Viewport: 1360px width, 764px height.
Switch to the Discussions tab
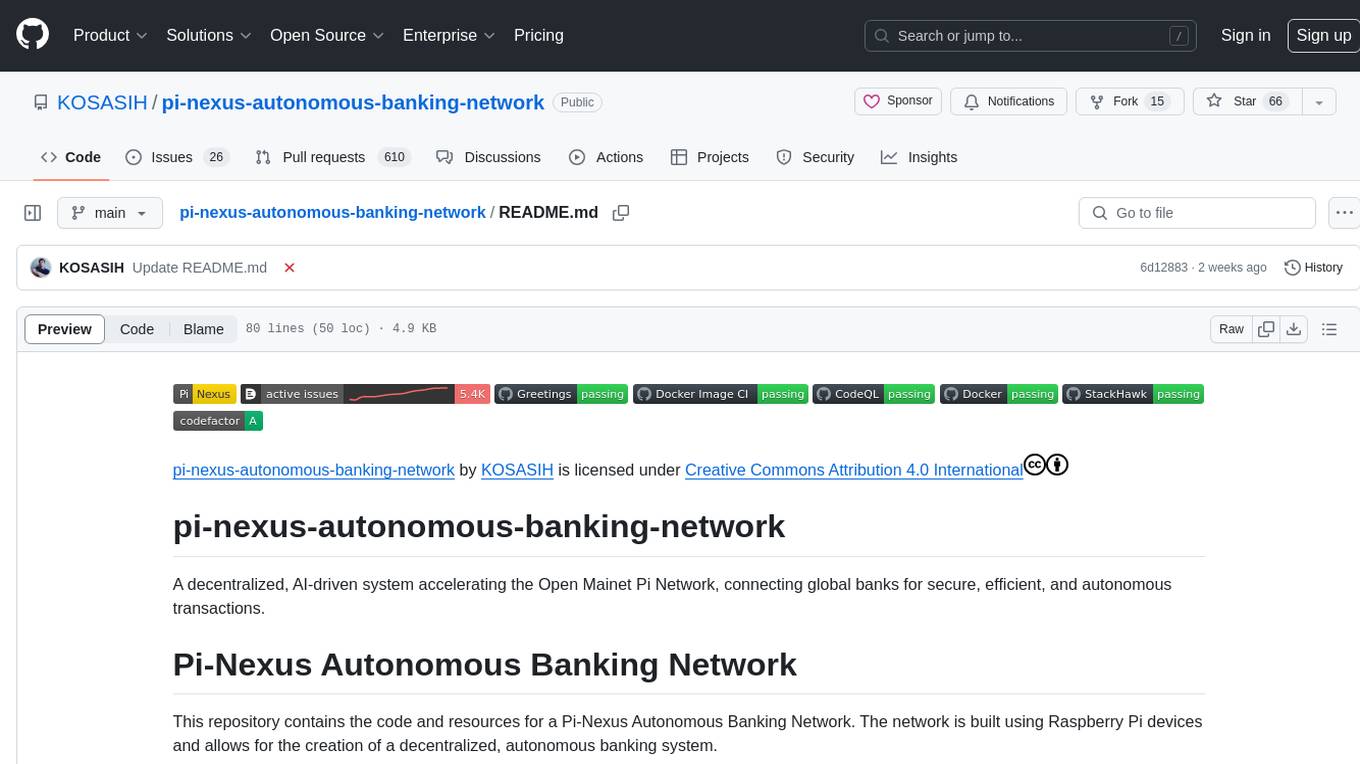tap(489, 157)
